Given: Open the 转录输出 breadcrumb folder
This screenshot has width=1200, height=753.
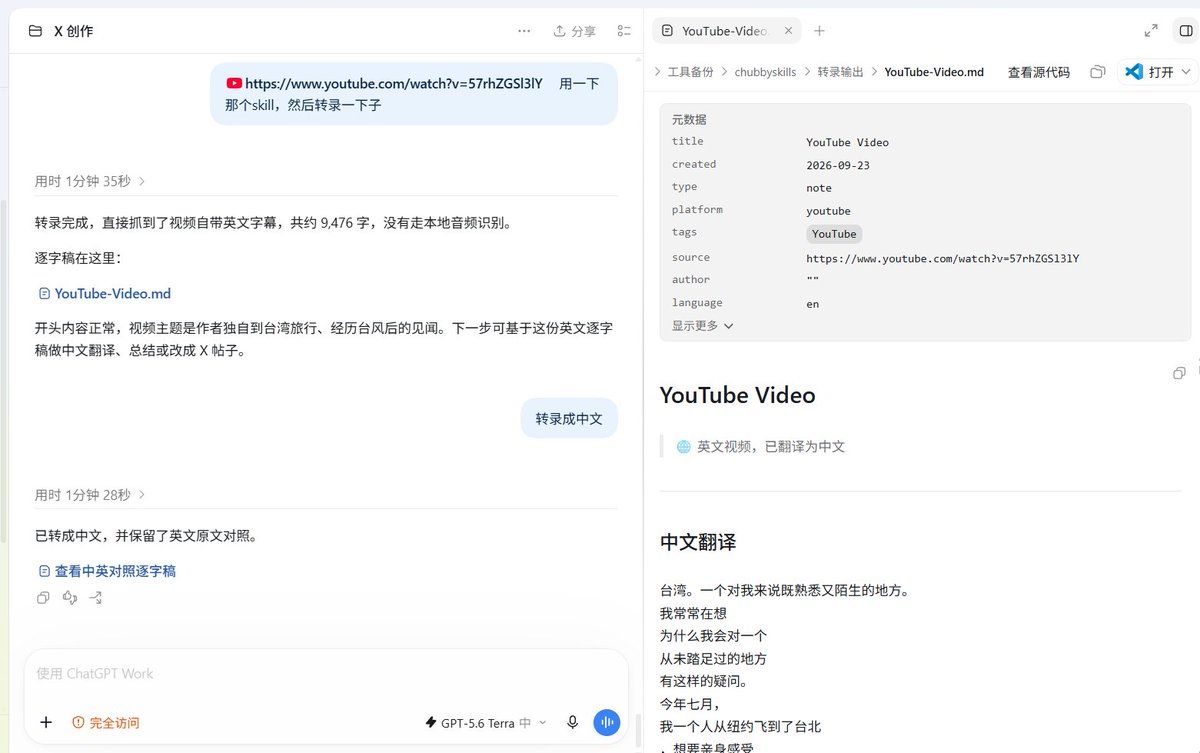Looking at the screenshot, I should 840,72.
